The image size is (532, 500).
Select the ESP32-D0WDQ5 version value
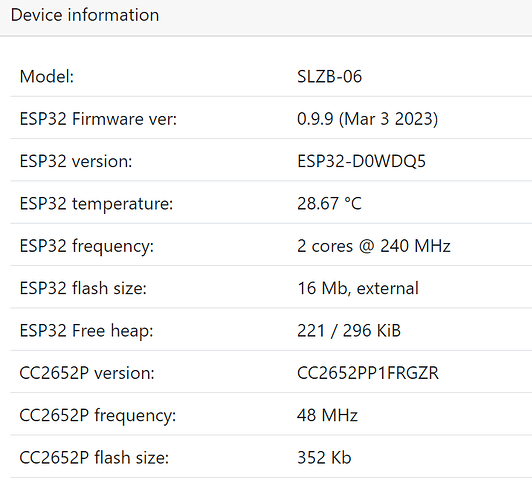coord(361,161)
